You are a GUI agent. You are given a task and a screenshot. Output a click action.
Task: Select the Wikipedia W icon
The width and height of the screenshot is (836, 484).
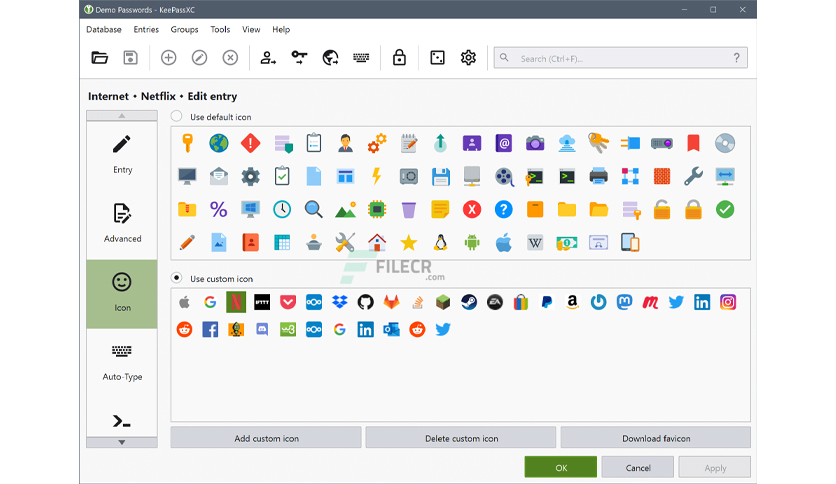[x=535, y=243]
